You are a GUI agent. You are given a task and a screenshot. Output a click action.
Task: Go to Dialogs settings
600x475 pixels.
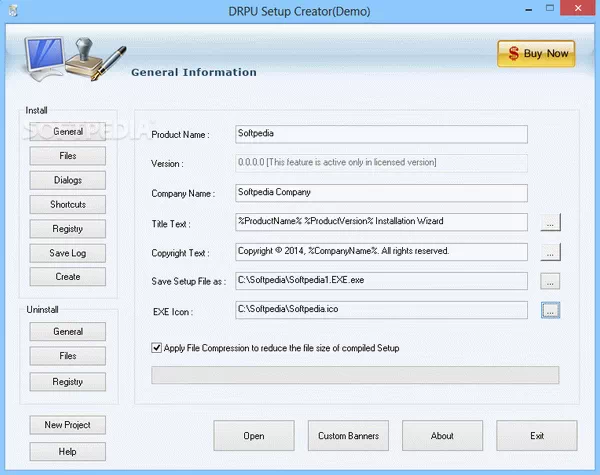tap(68, 180)
